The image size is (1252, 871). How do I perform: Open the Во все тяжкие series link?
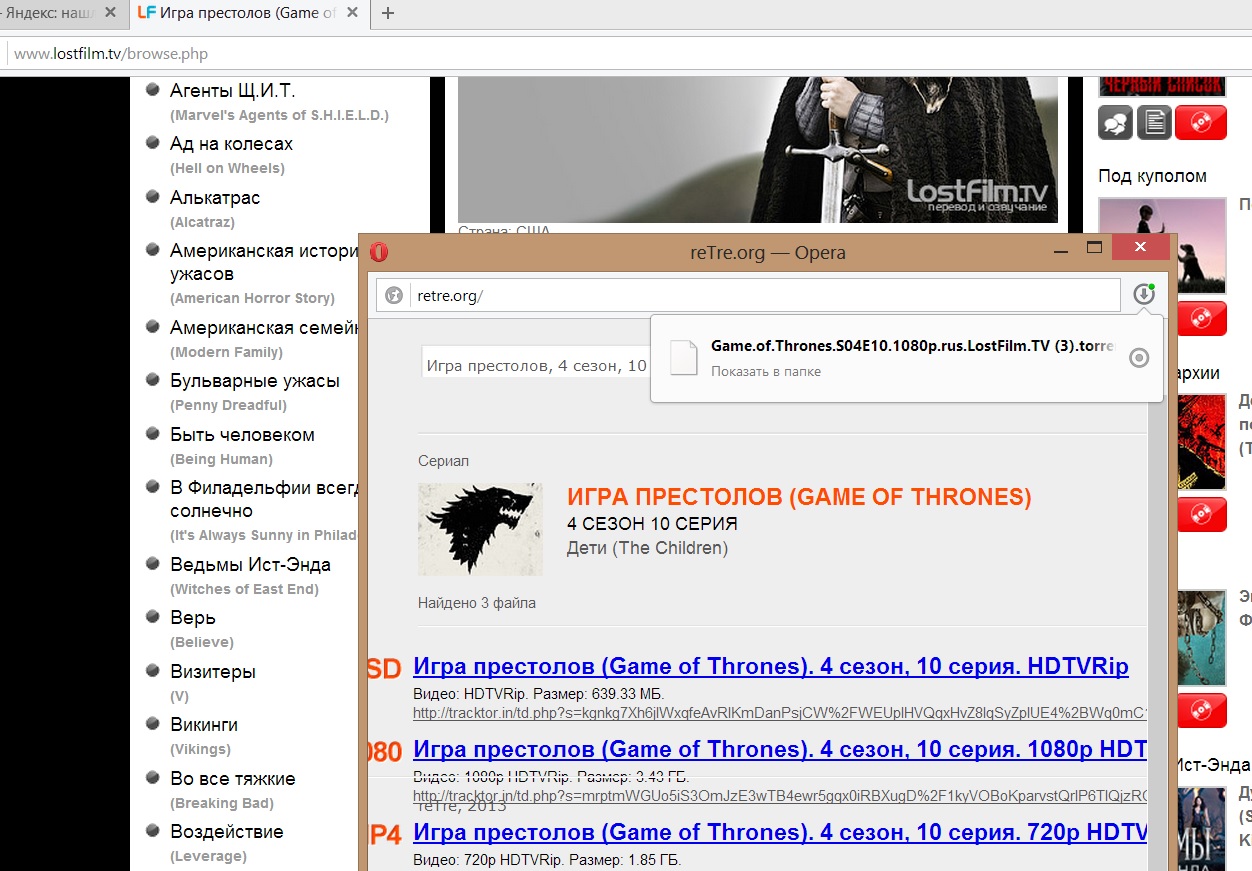click(x=232, y=779)
